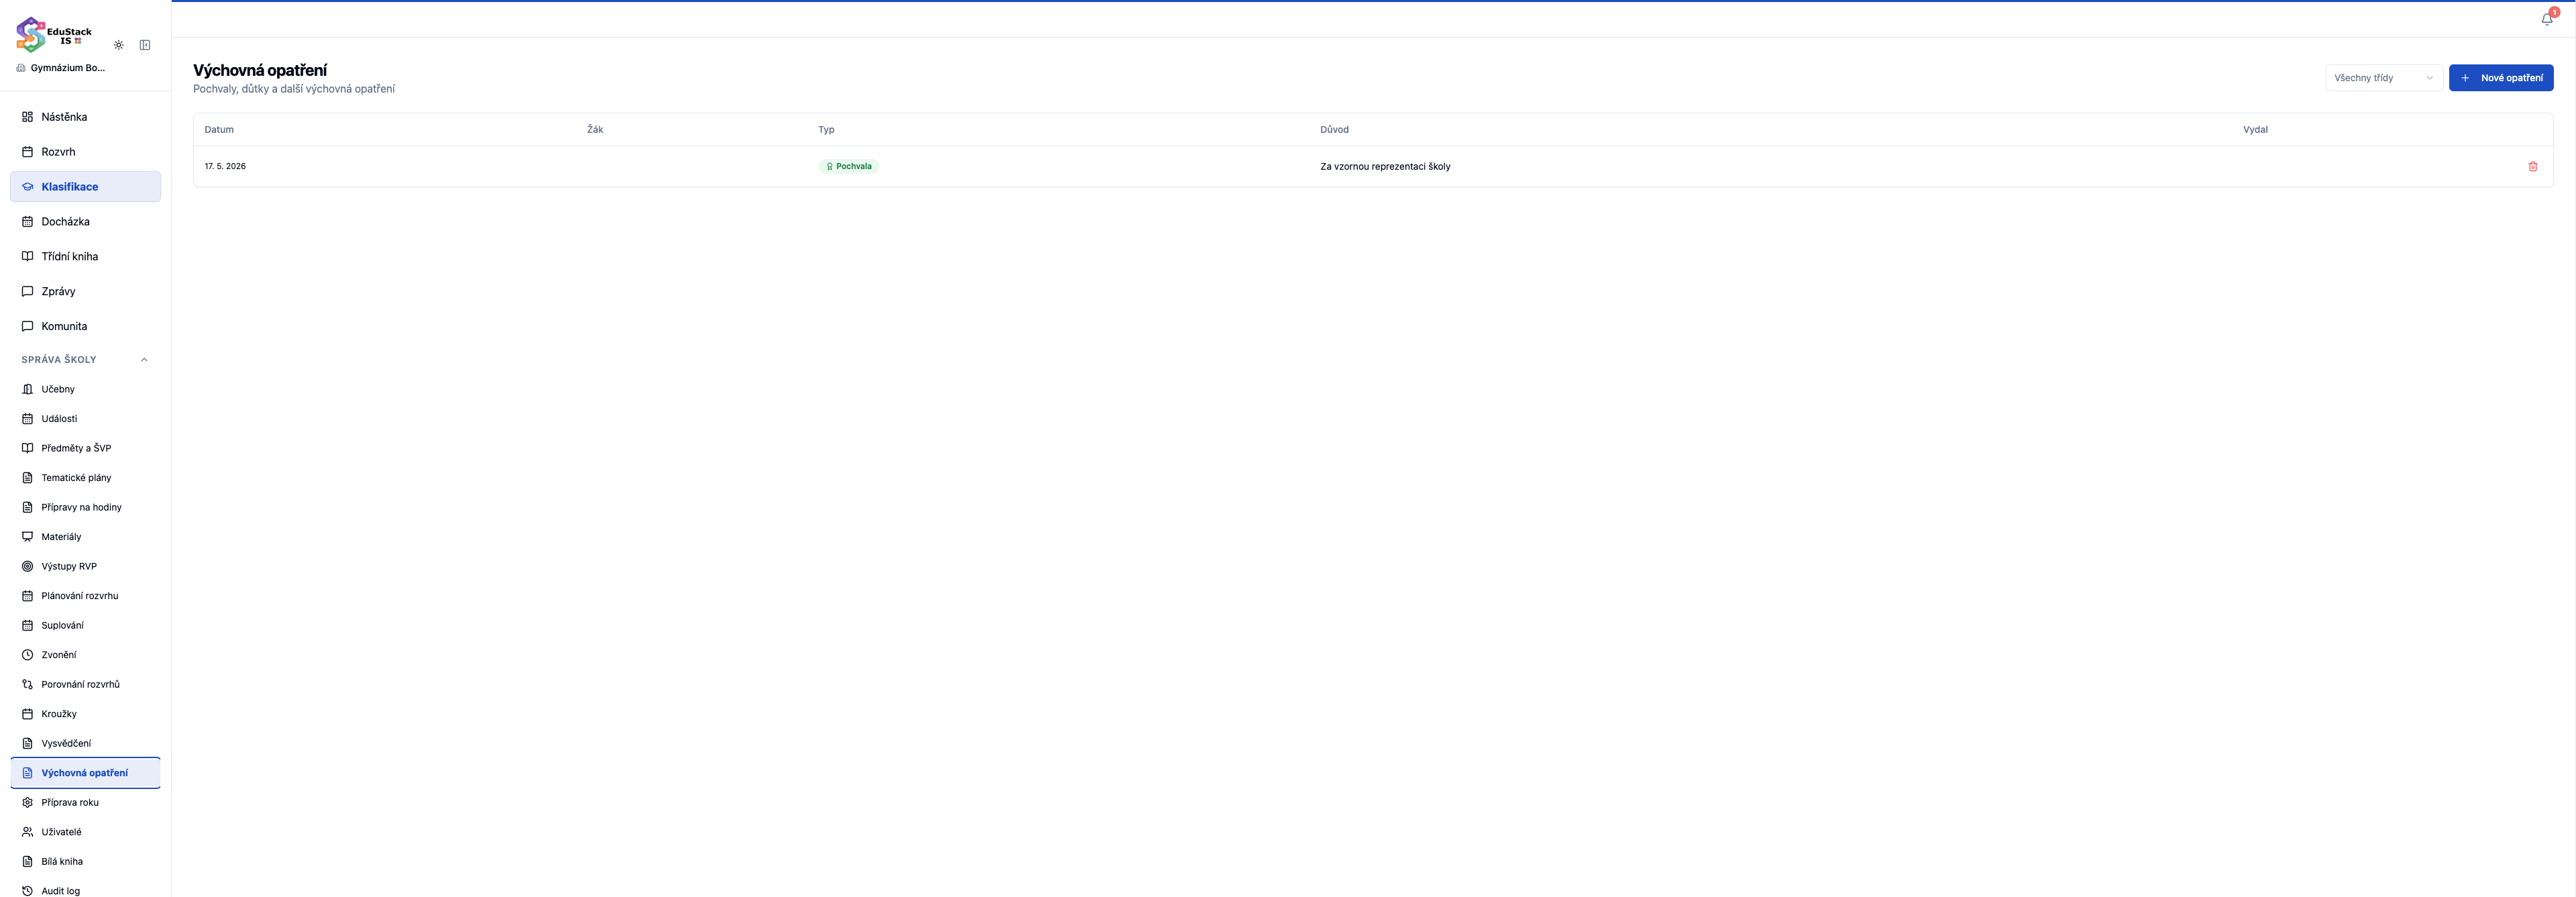
Task: Click the Učebny building icon
Action: click(x=28, y=389)
